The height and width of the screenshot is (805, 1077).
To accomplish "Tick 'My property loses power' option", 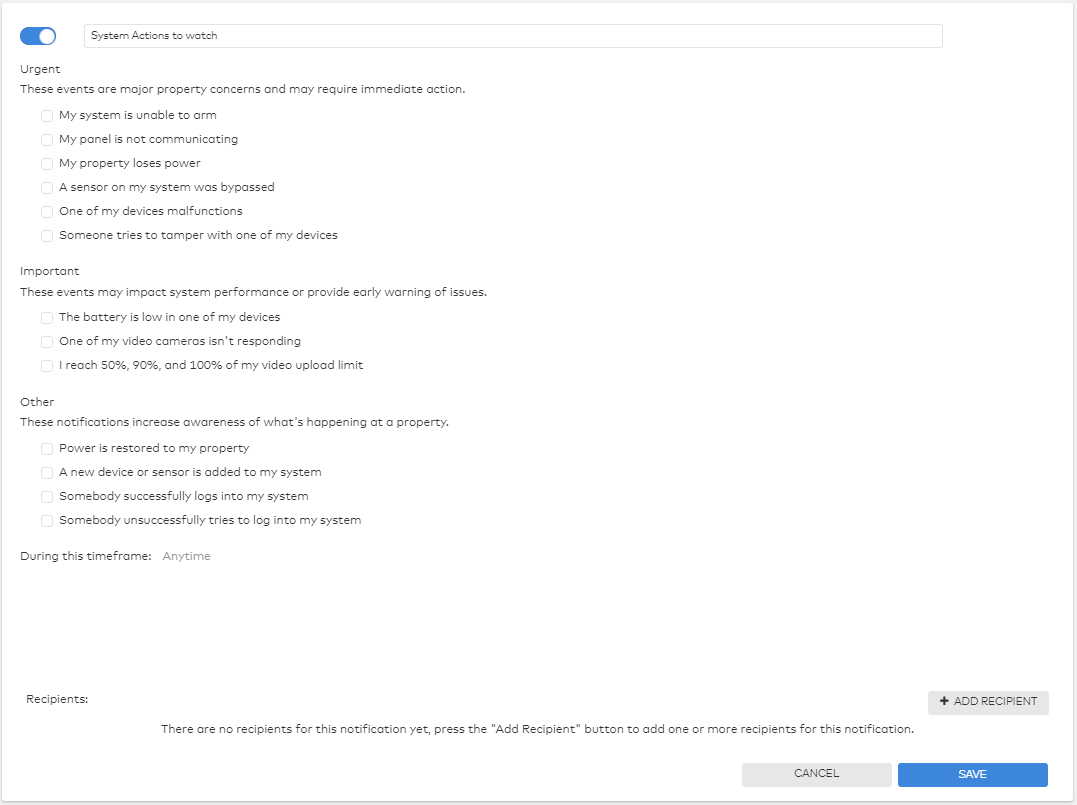I will (47, 163).
